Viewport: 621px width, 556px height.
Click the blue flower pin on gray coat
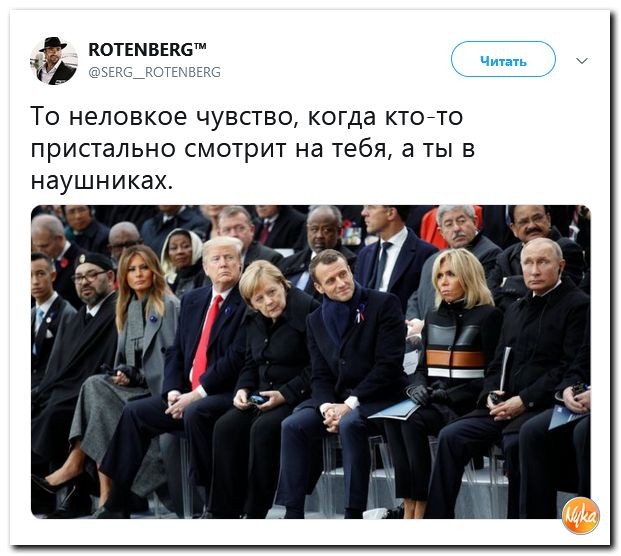click(x=152, y=318)
